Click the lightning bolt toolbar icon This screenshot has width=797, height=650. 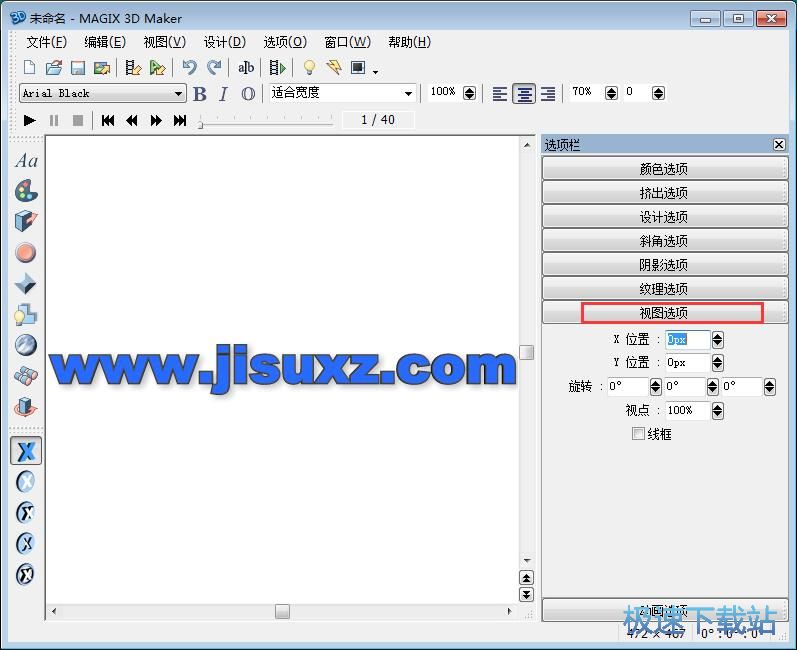tap(334, 67)
